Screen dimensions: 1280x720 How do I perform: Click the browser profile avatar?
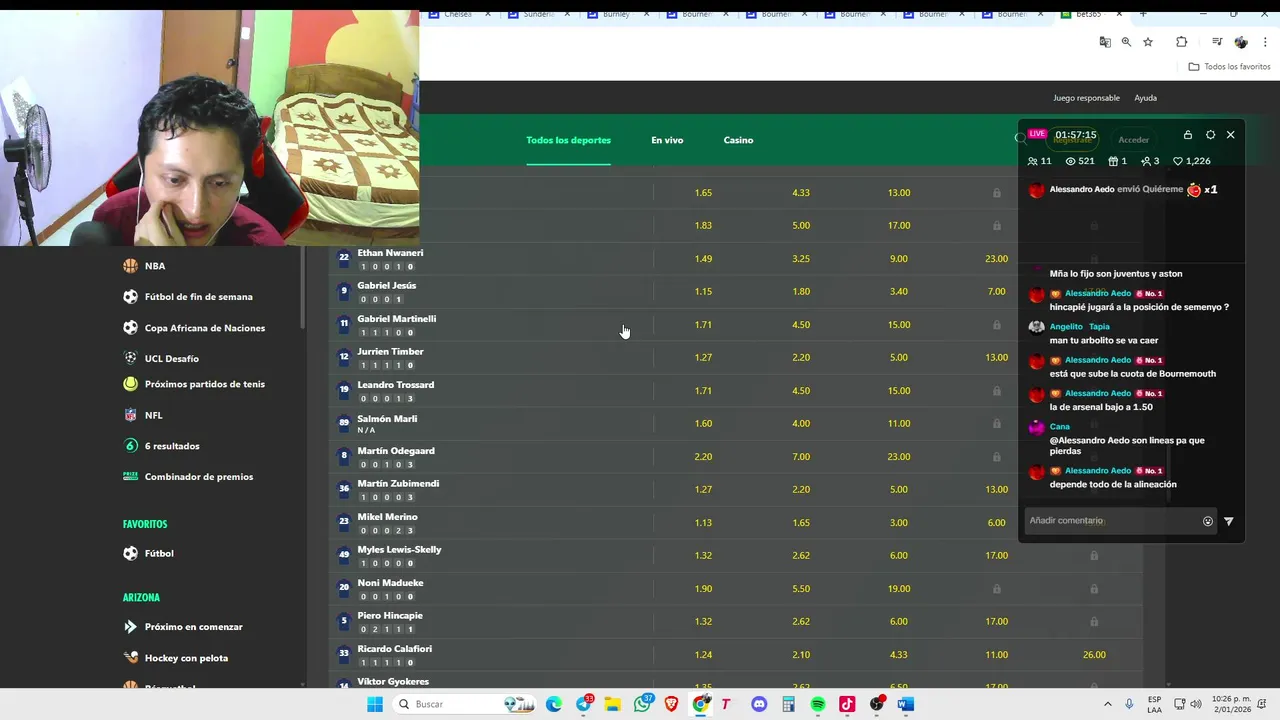[1241, 42]
